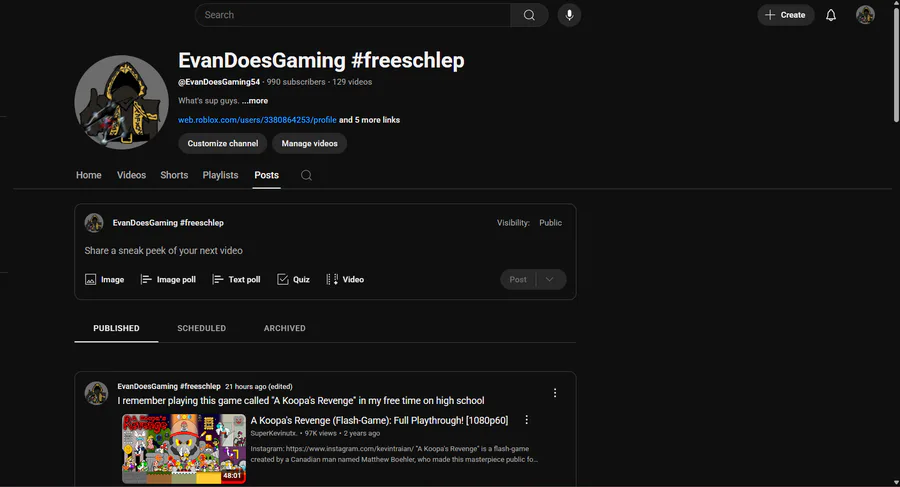This screenshot has height=487, width=900.
Task: Start voice search with microphone icon
Action: (x=569, y=15)
